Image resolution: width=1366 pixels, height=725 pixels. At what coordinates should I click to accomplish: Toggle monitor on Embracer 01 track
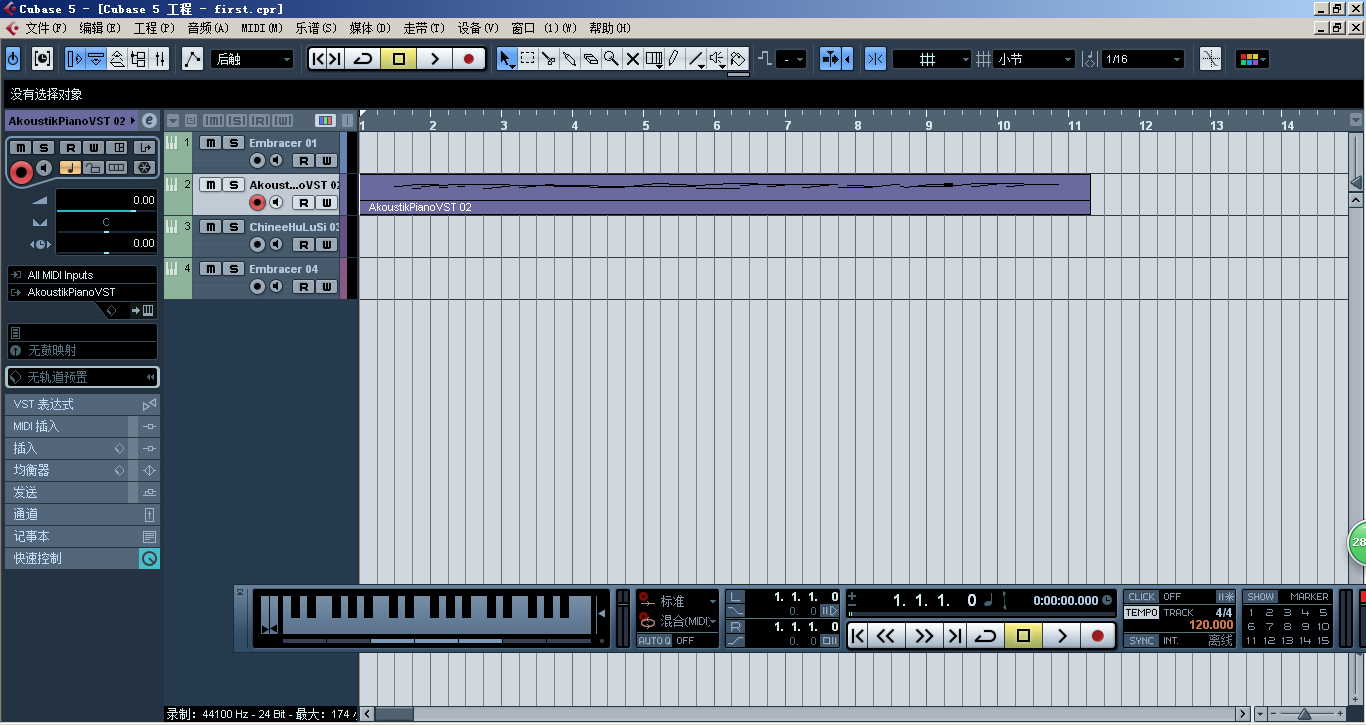pyautogui.click(x=276, y=160)
